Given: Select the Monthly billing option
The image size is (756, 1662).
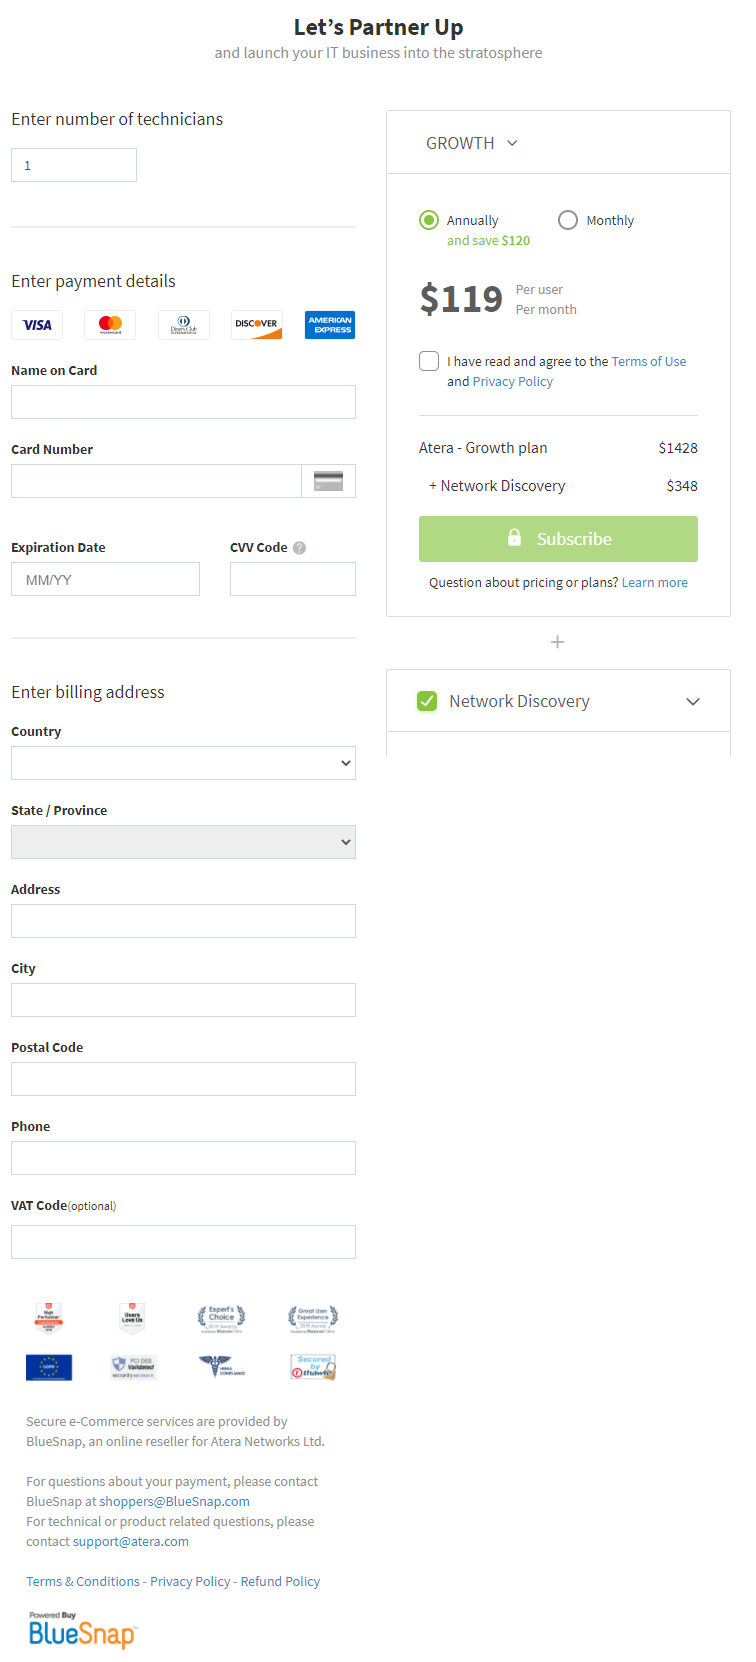Looking at the screenshot, I should (x=568, y=220).
